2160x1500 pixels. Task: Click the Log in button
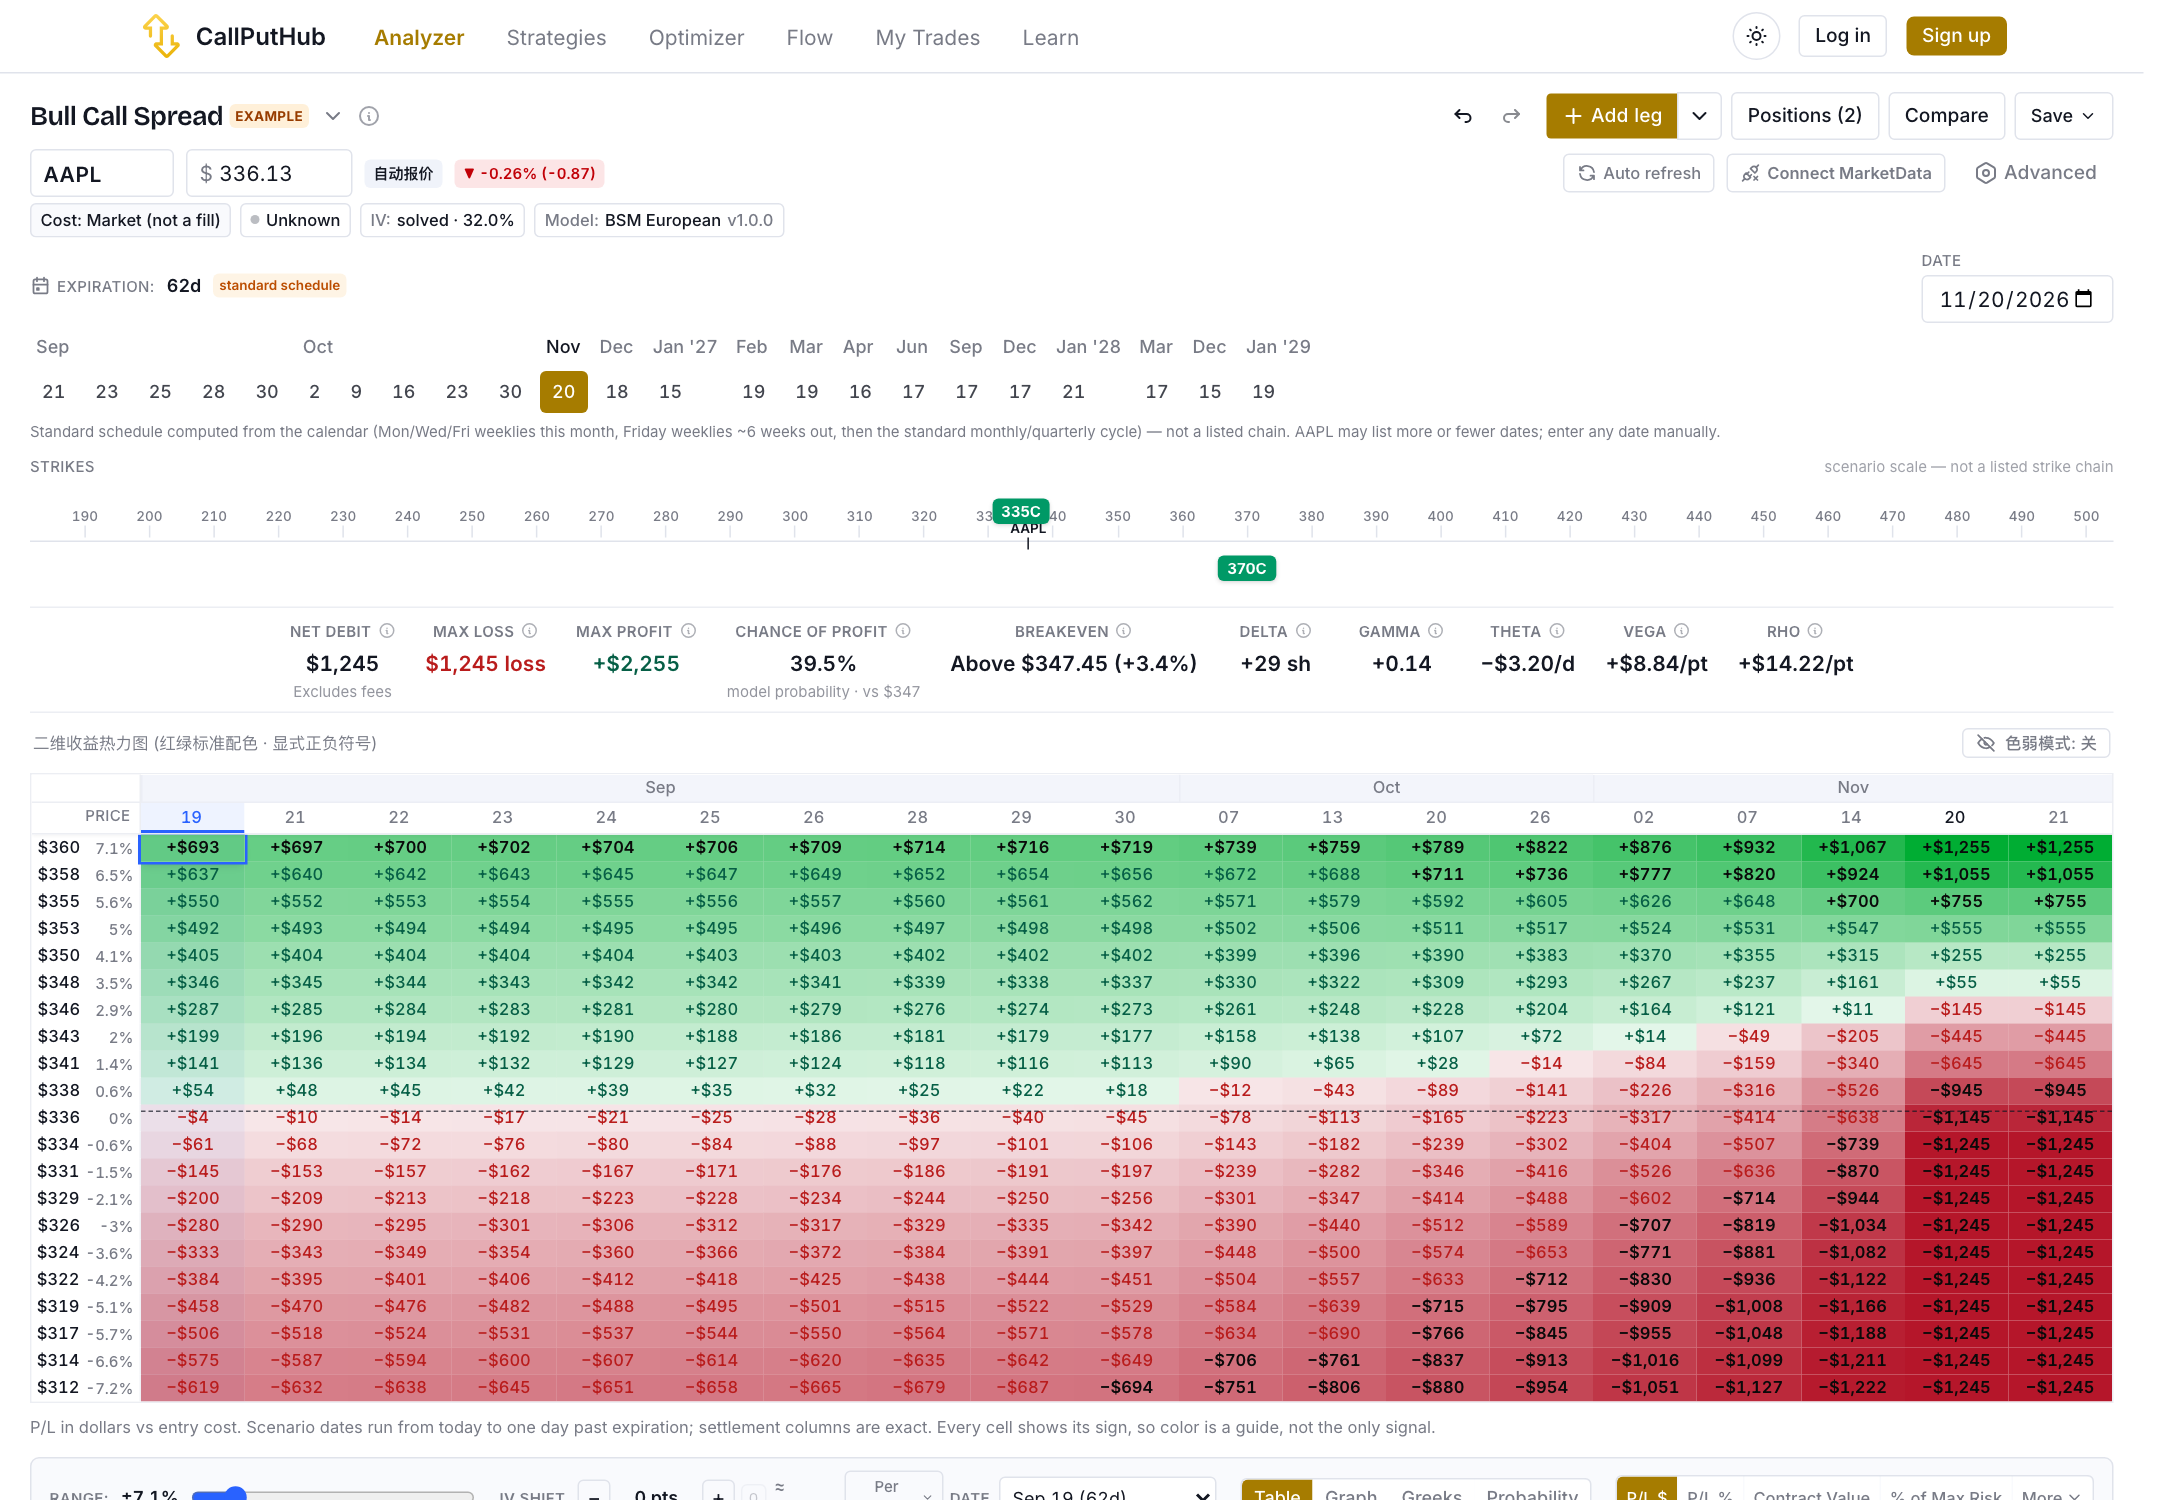[1842, 36]
